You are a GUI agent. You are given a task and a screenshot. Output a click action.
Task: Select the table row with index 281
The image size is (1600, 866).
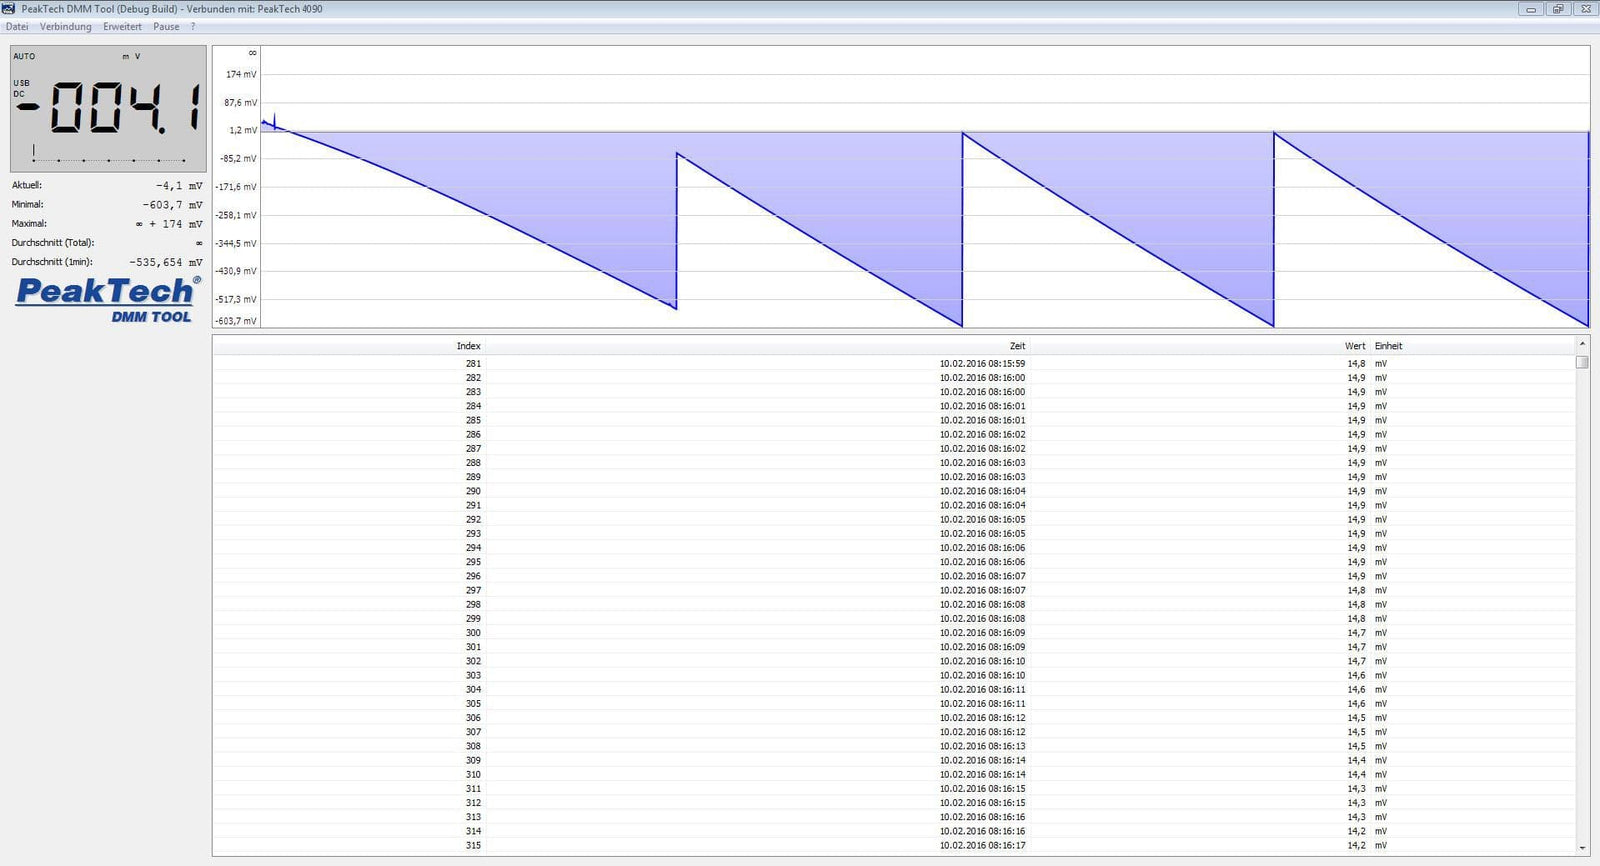[x=900, y=364]
